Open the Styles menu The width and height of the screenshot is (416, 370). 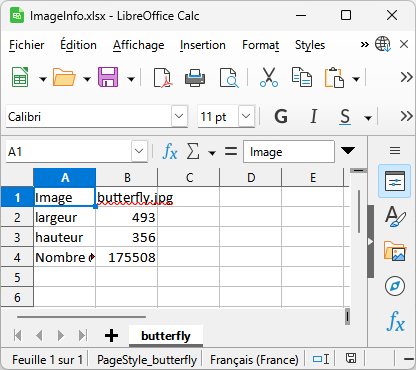[310, 45]
